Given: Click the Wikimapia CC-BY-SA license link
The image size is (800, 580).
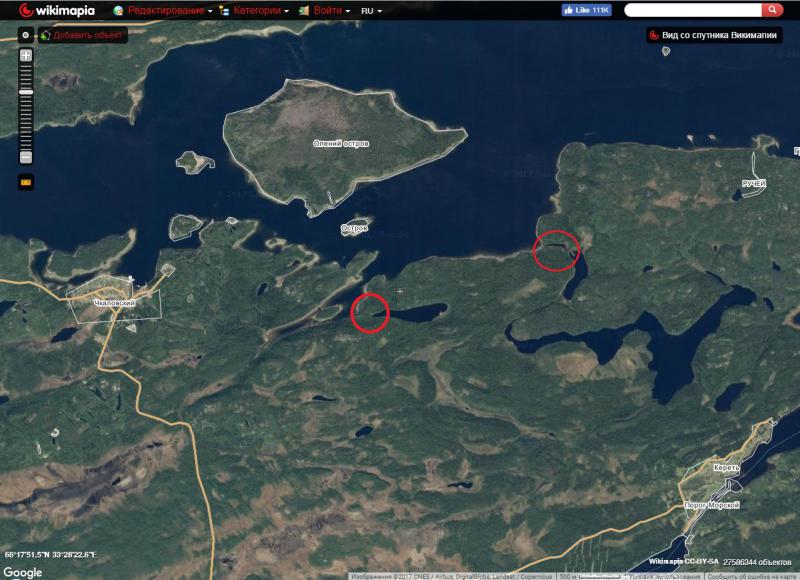Looking at the screenshot, I should 683,562.
